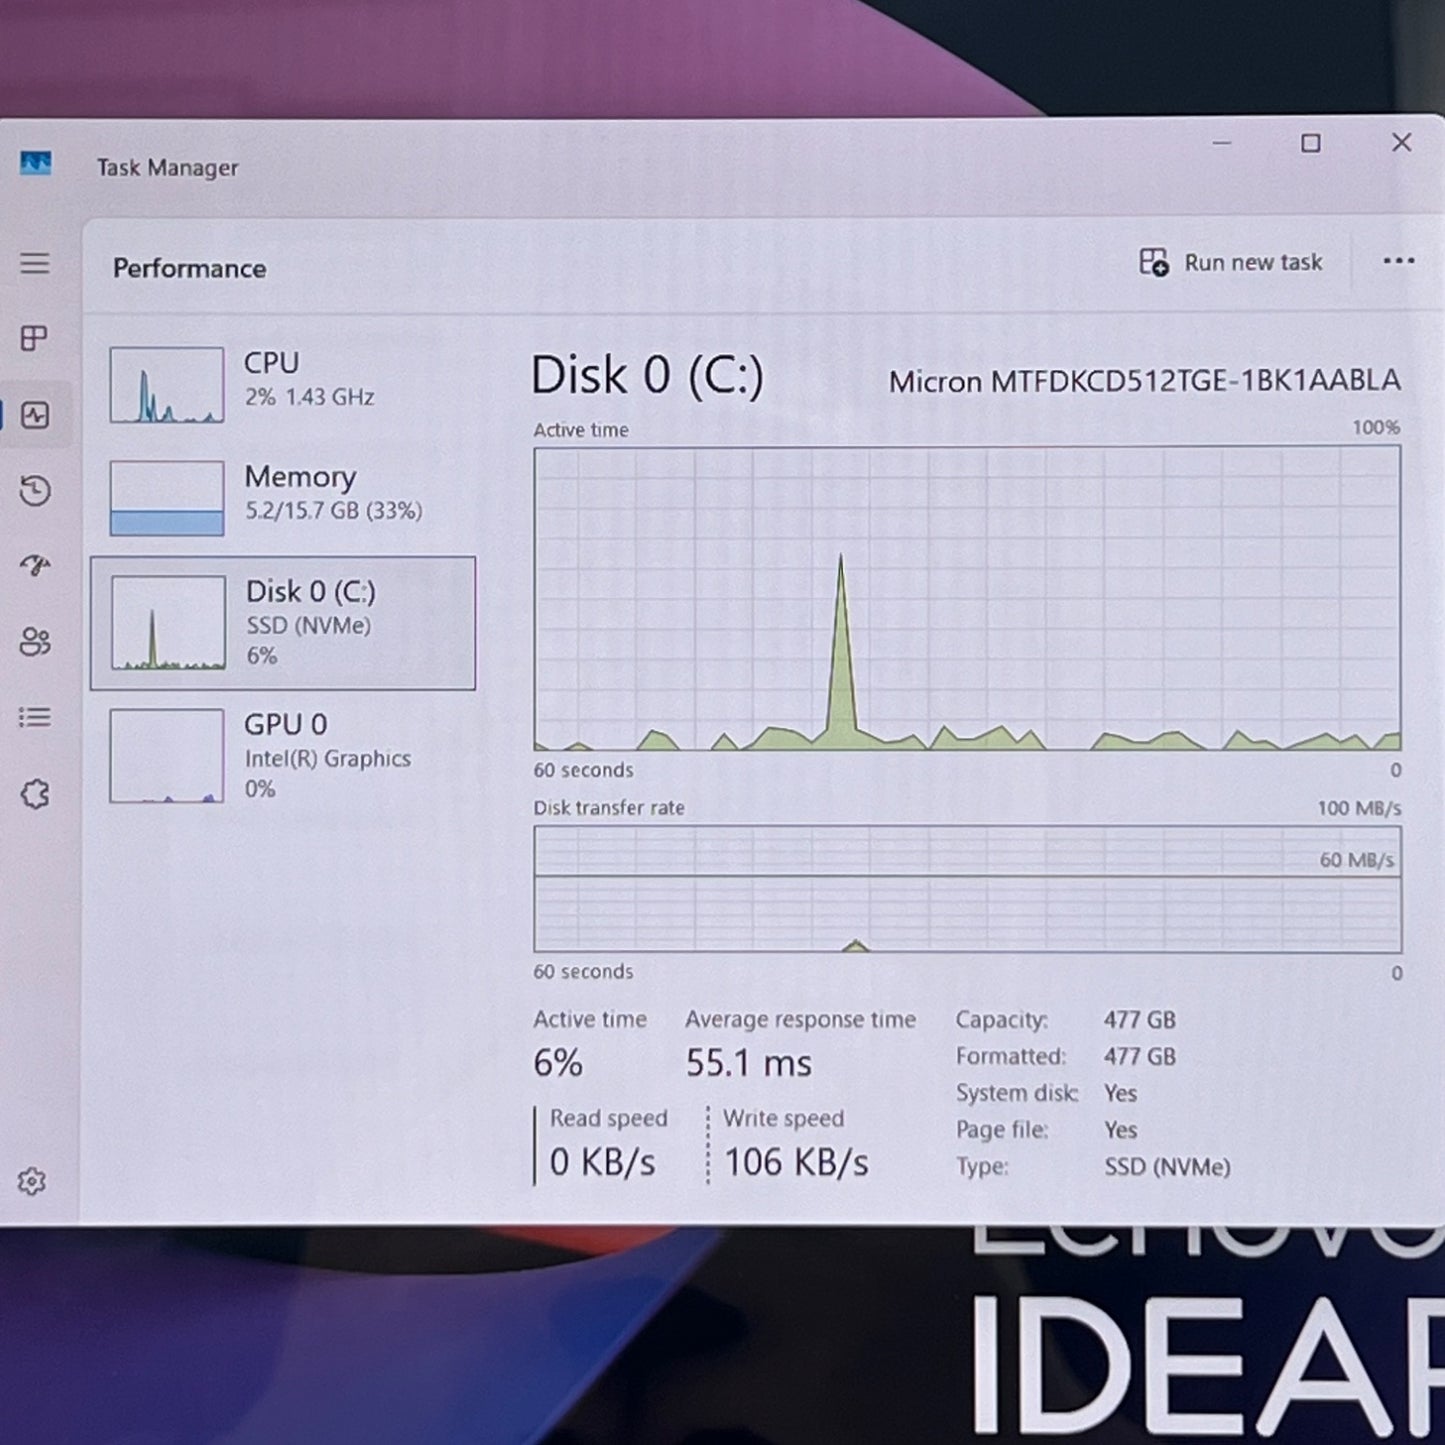
Task: Select the Disk 0 (C:) SSD entry
Action: coord(283,623)
